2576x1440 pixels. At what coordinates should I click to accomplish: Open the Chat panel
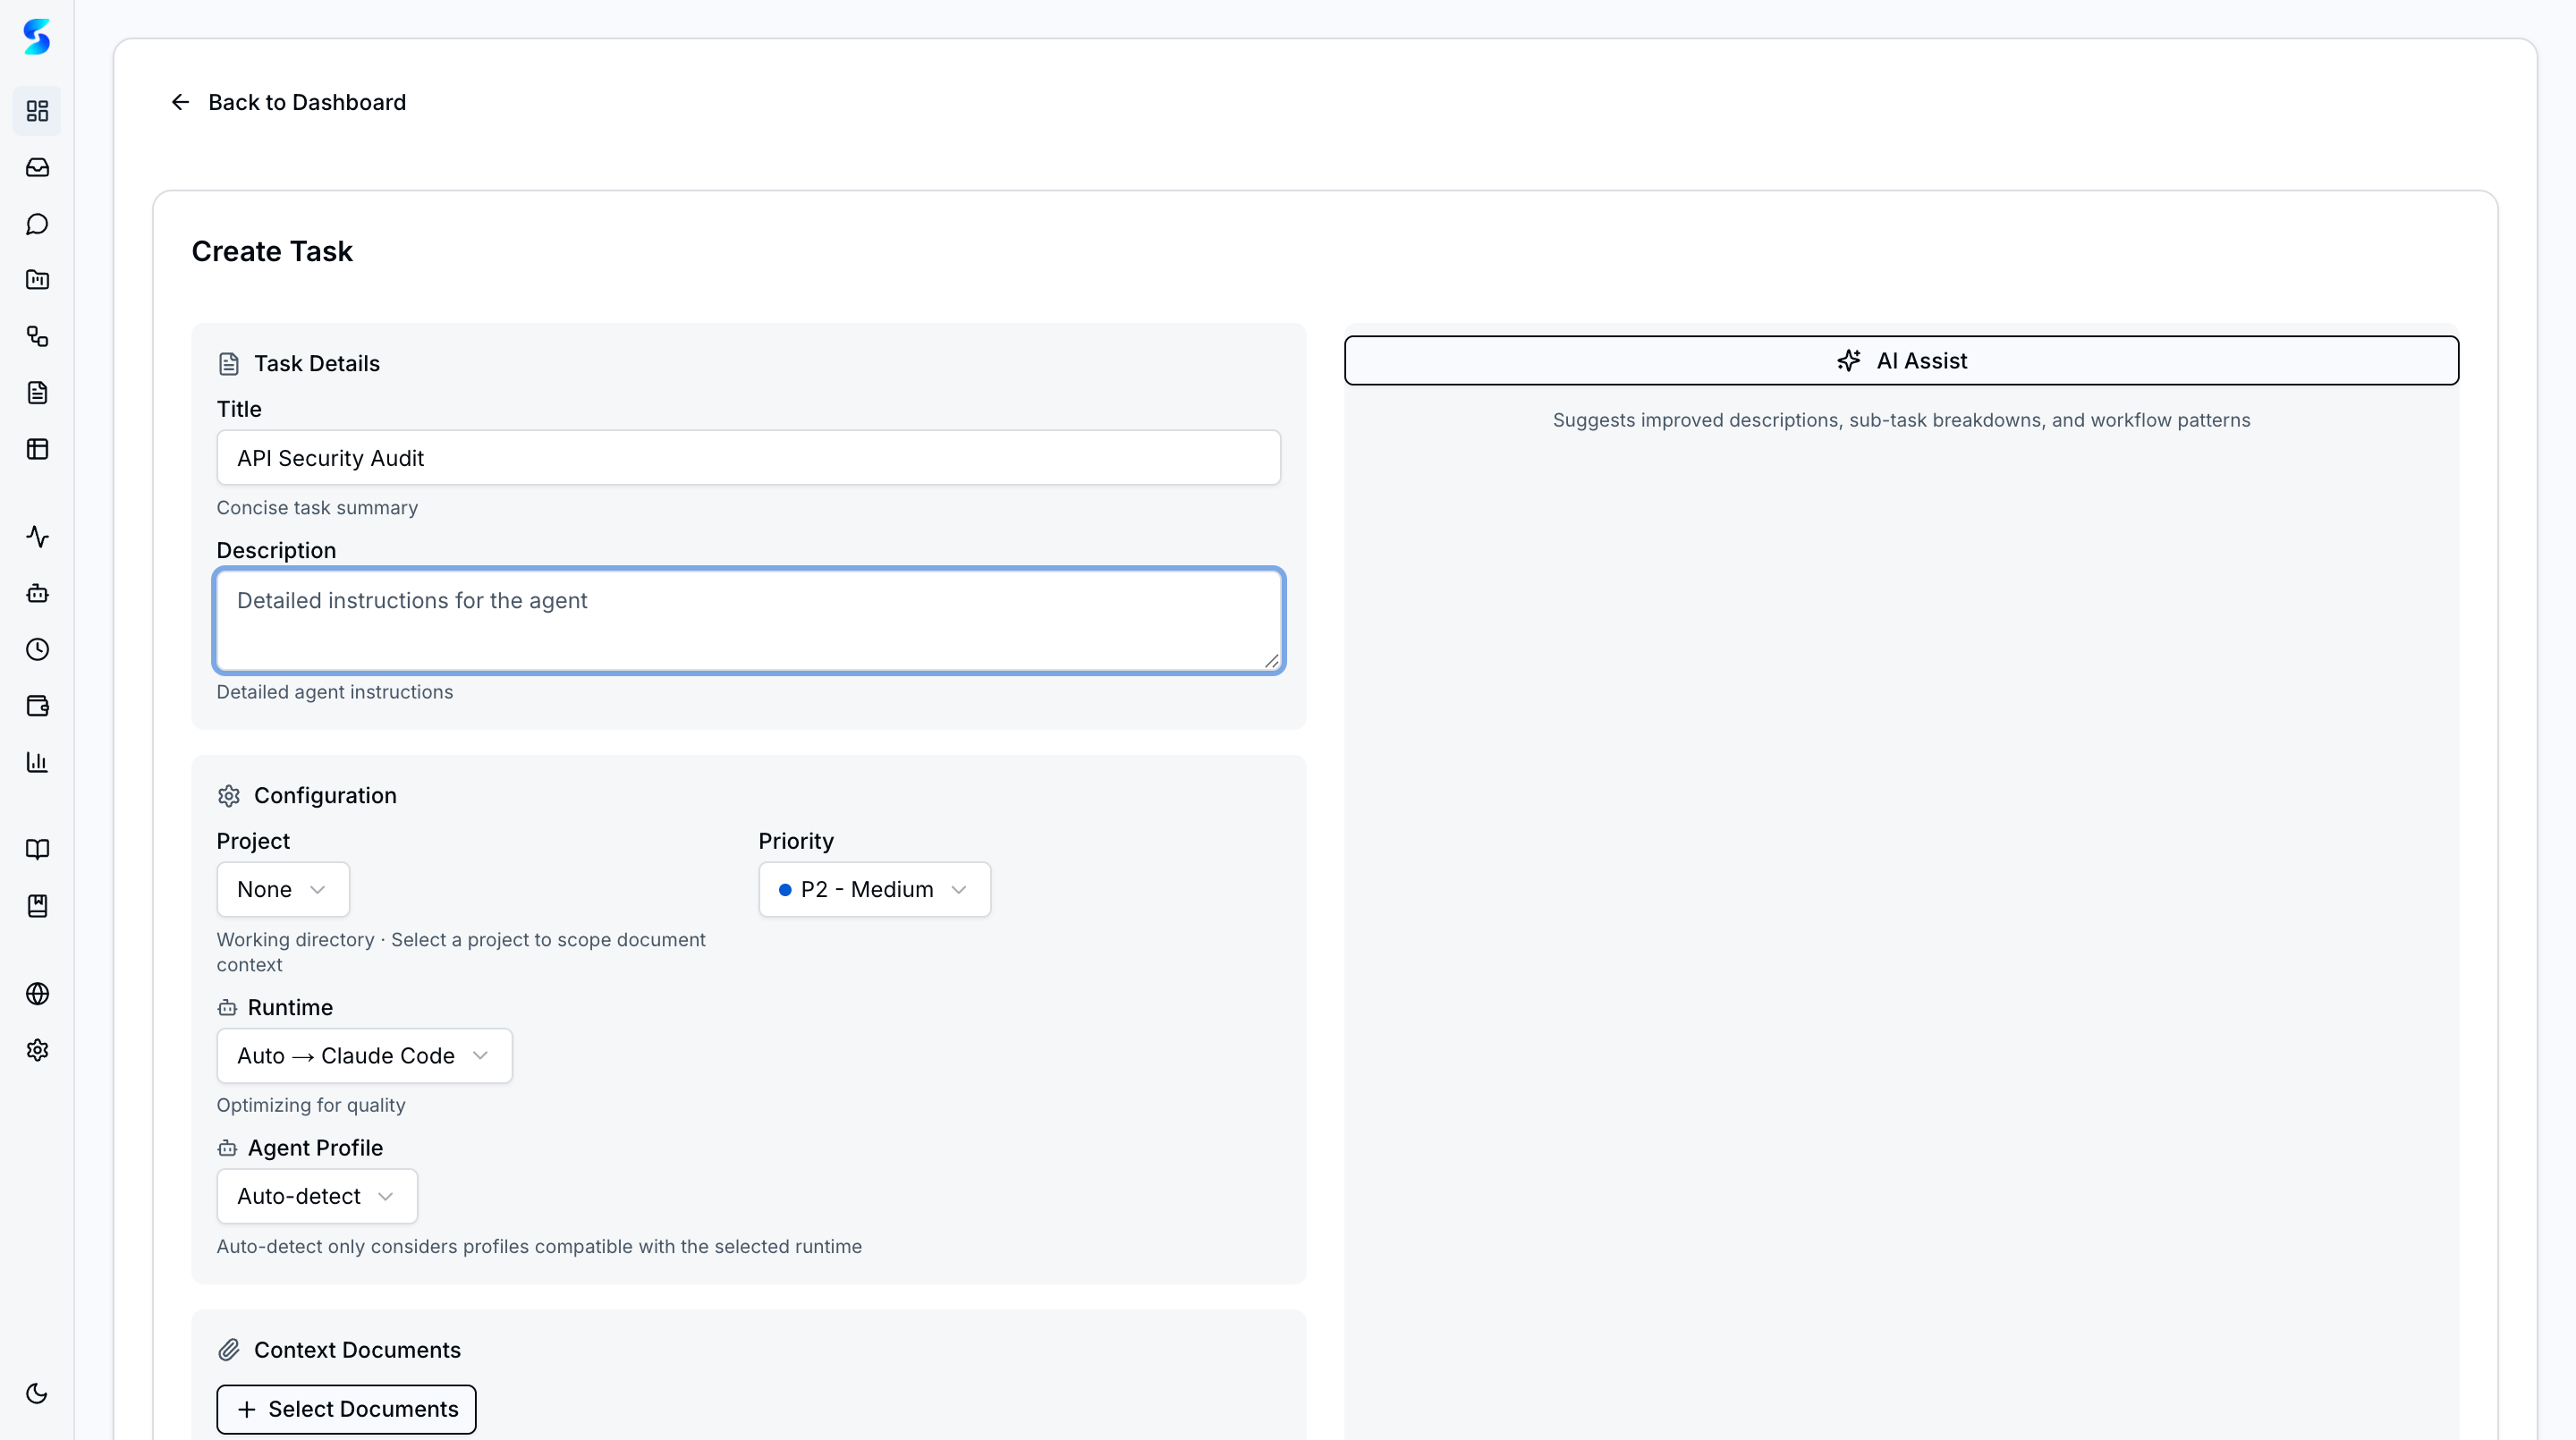pyautogui.click(x=37, y=224)
